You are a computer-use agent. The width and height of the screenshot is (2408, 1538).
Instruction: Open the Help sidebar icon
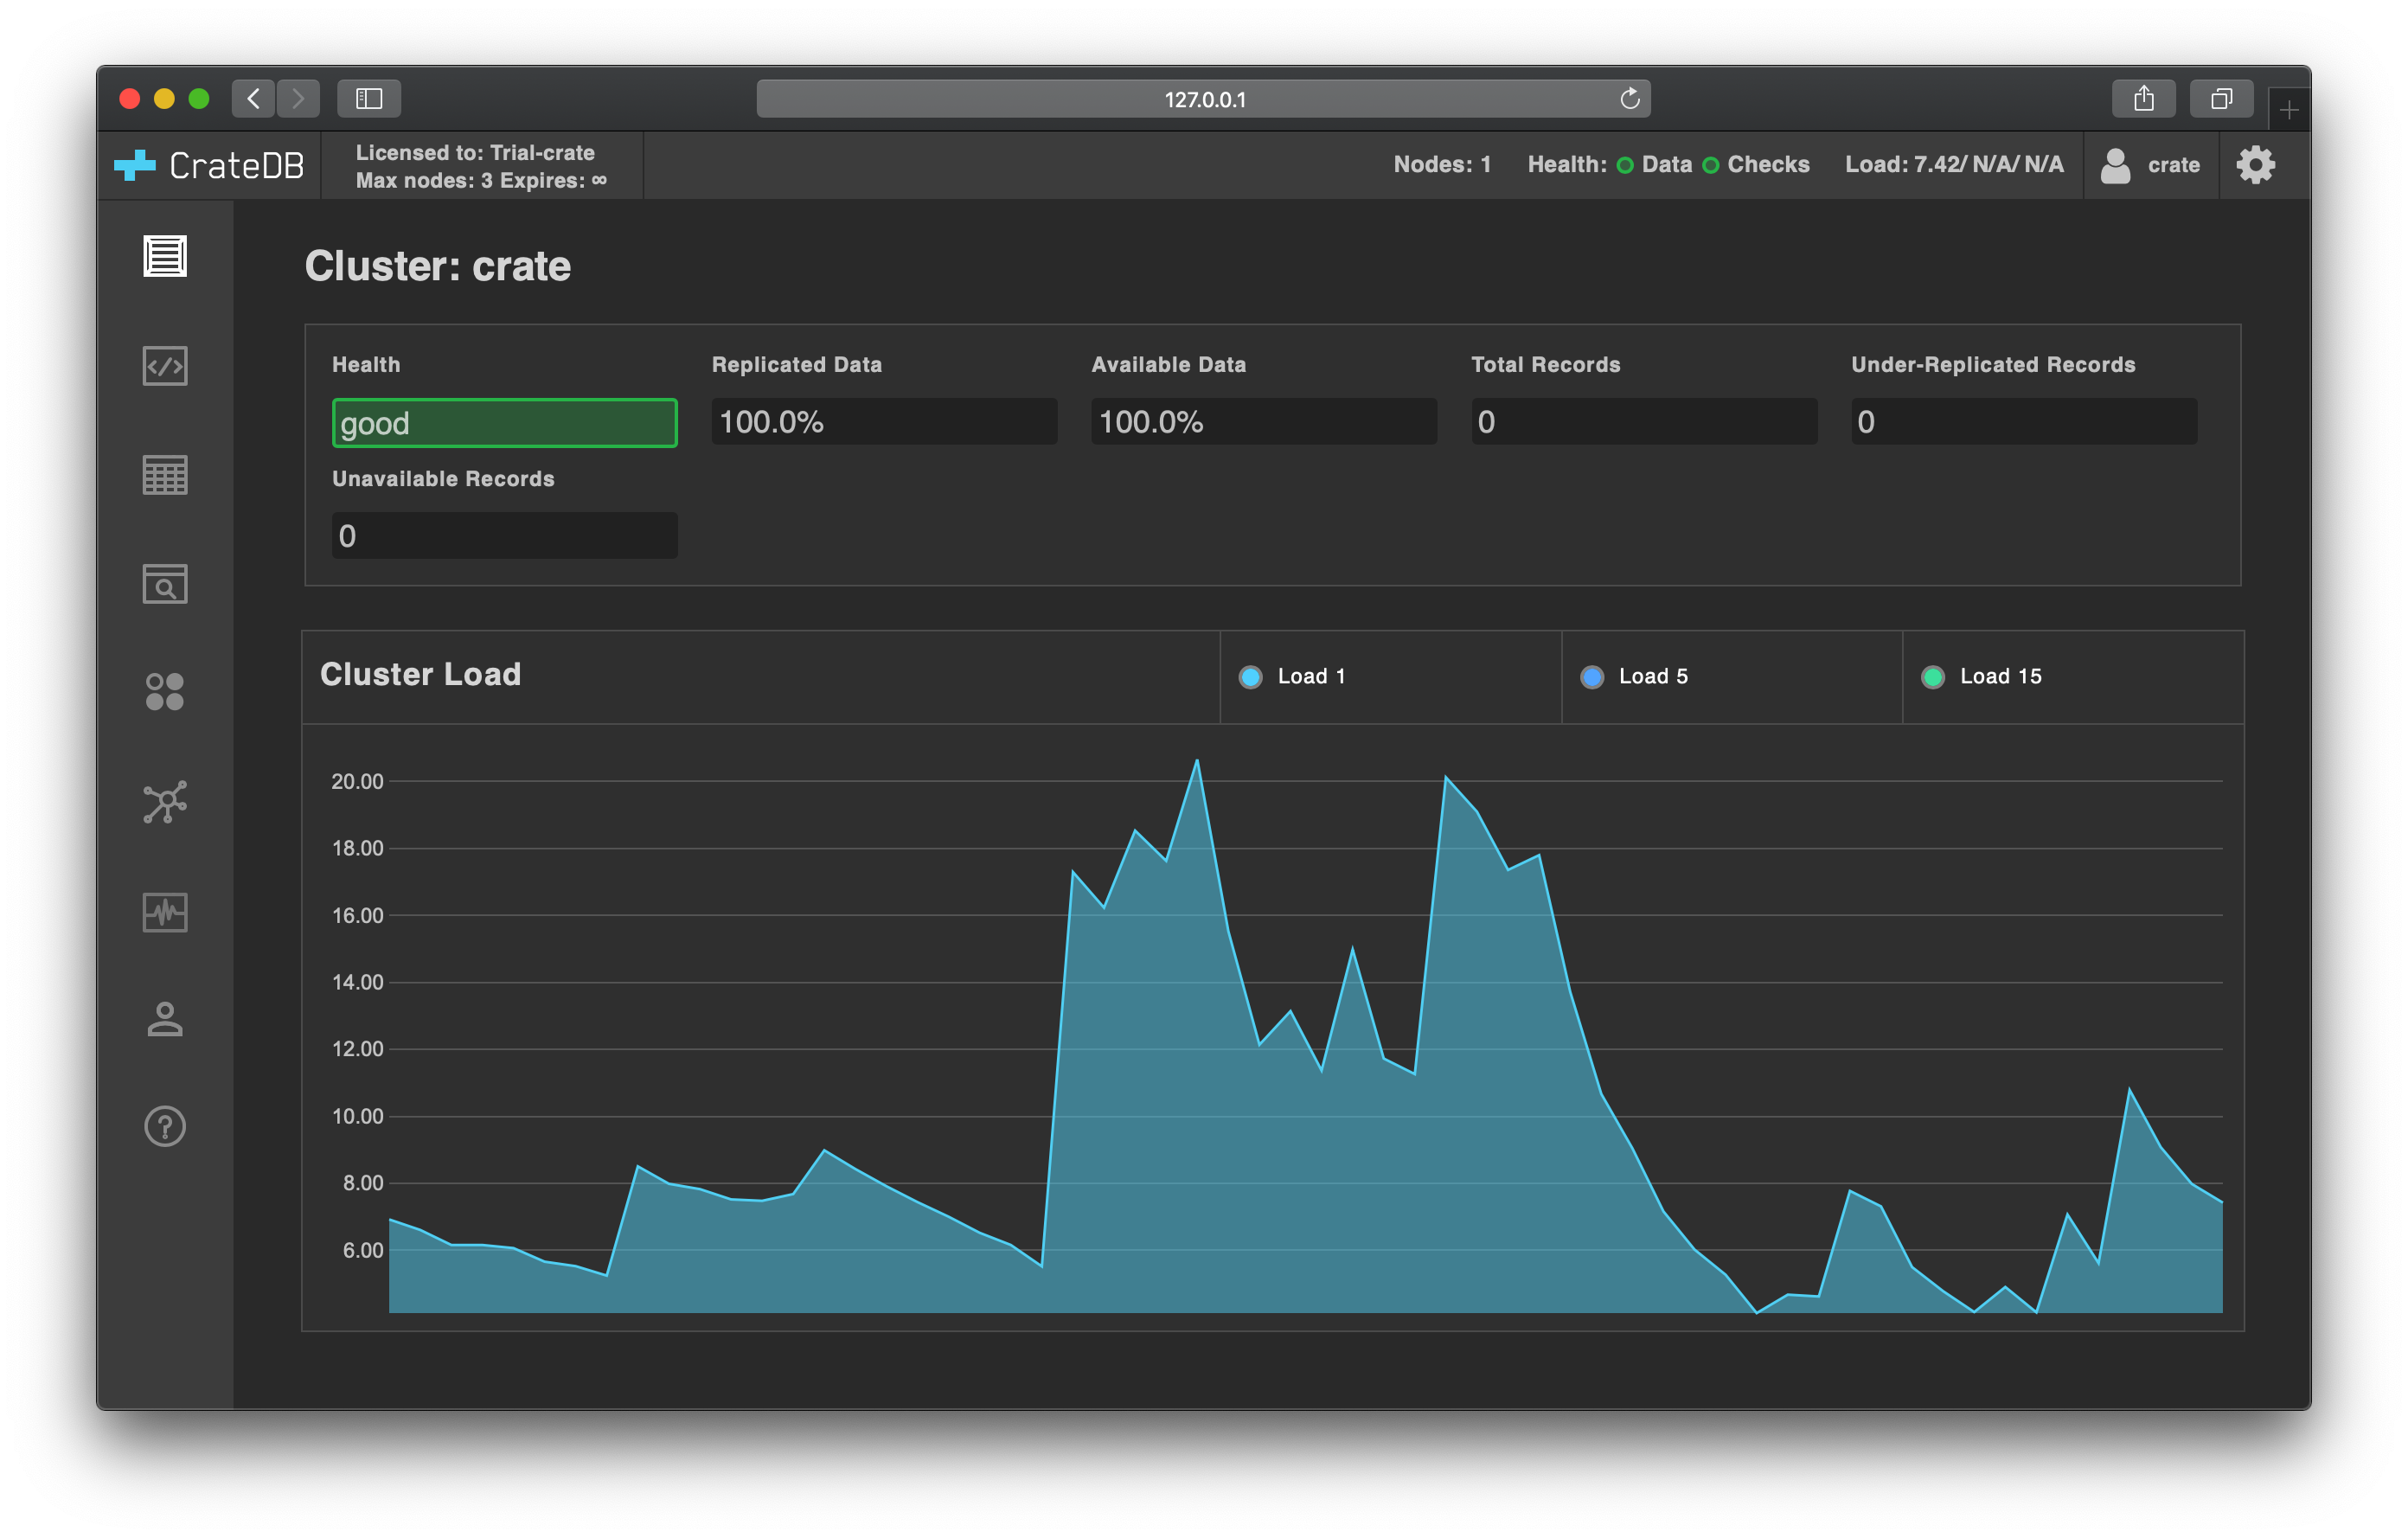tap(165, 1127)
